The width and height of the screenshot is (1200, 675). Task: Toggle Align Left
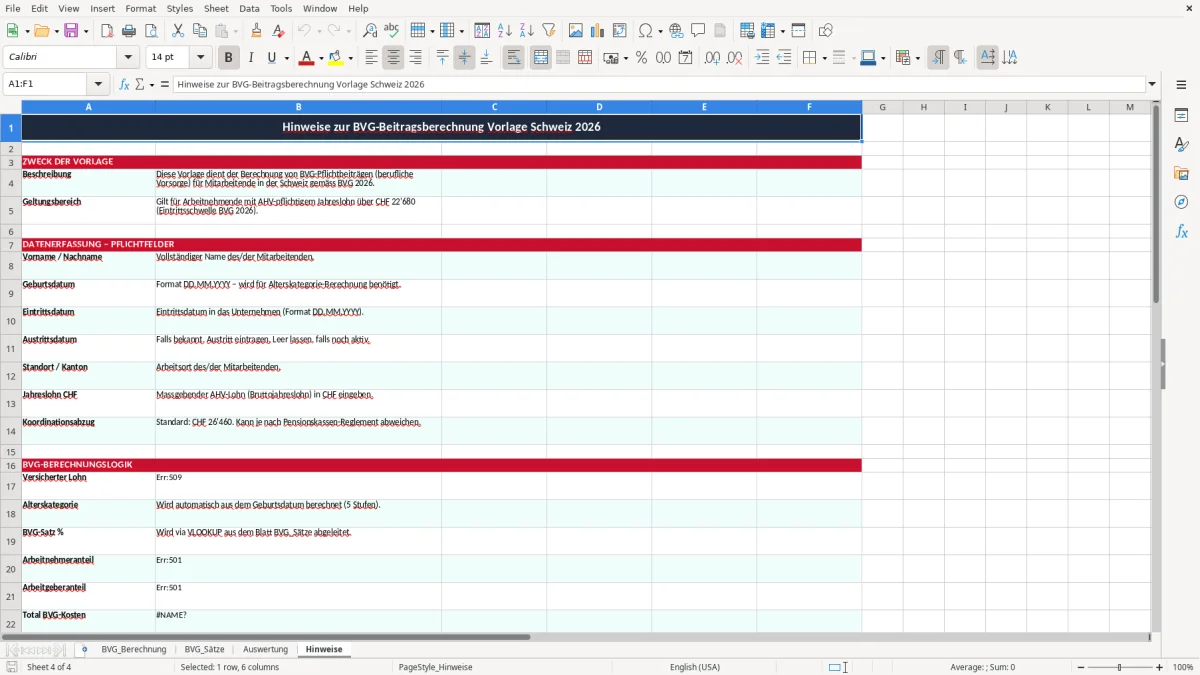(371, 58)
